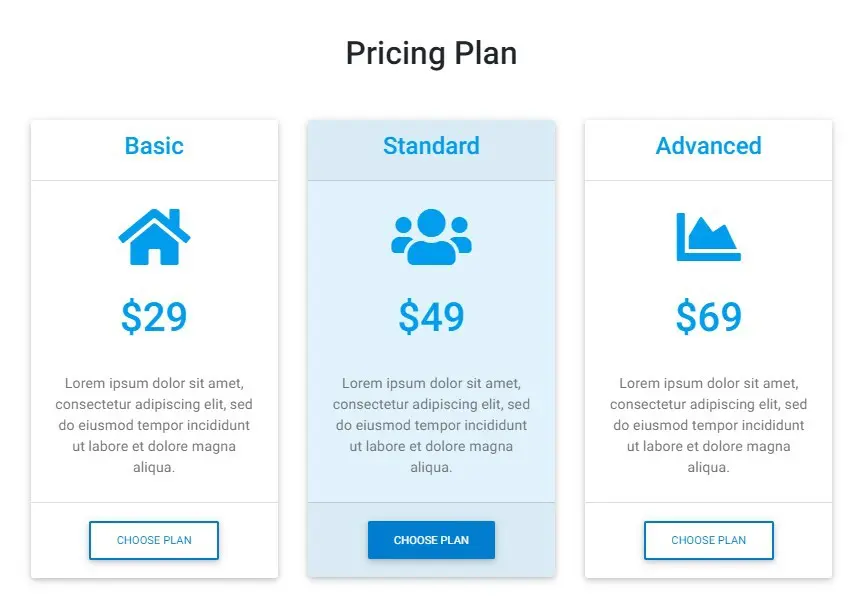Click the Standard plan lorem ipsum paragraph
863x607 pixels.
pyautogui.click(x=431, y=425)
